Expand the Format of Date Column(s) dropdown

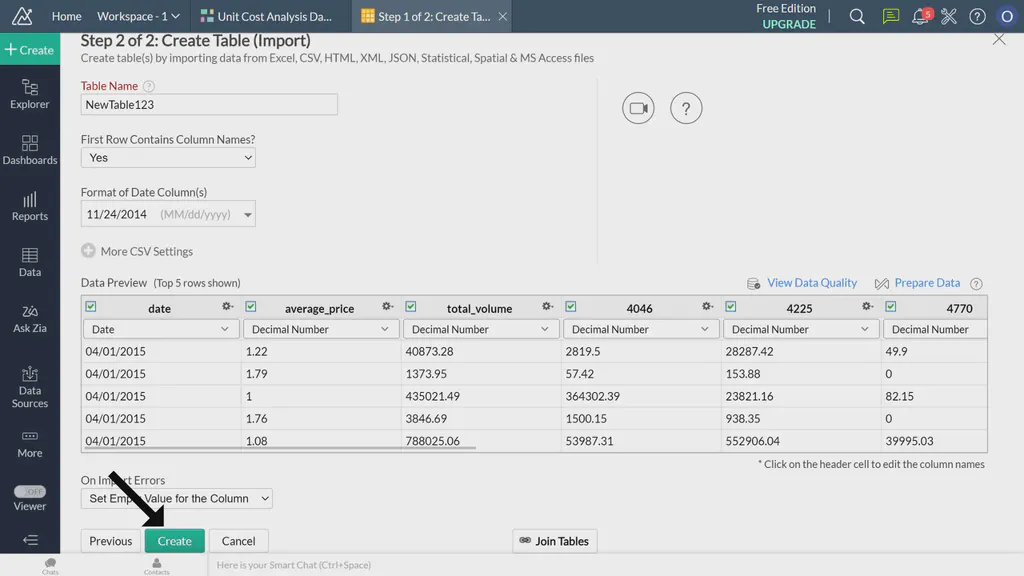coord(167,213)
